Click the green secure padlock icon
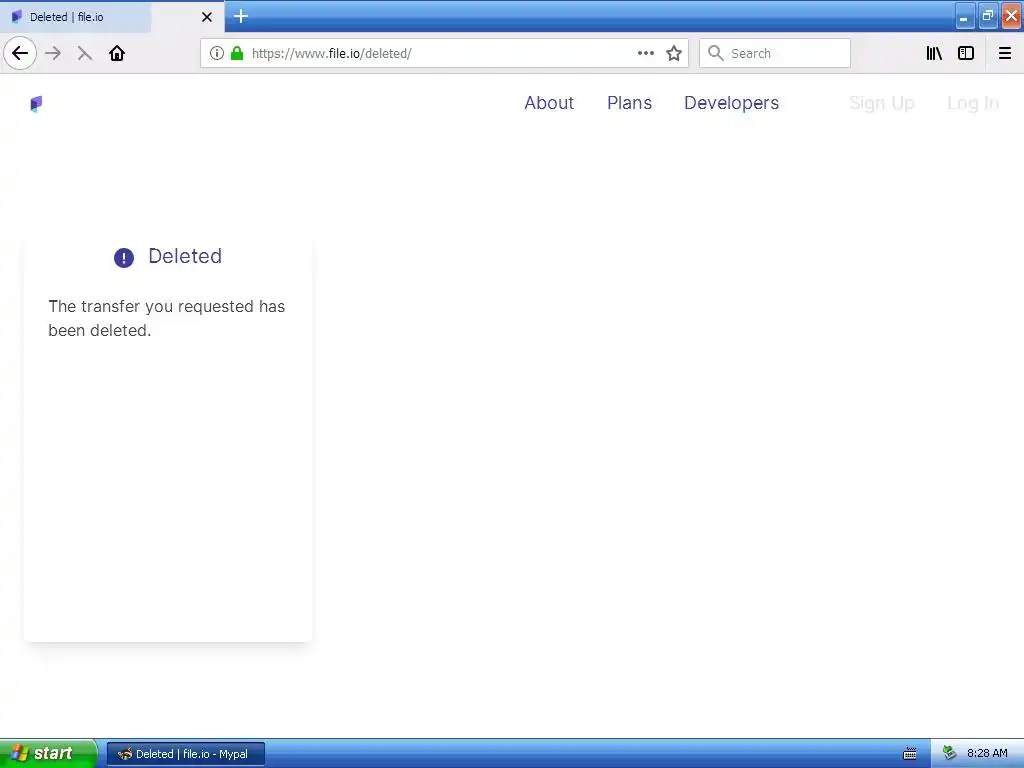Screen dimensions: 1024x768 pos(237,53)
